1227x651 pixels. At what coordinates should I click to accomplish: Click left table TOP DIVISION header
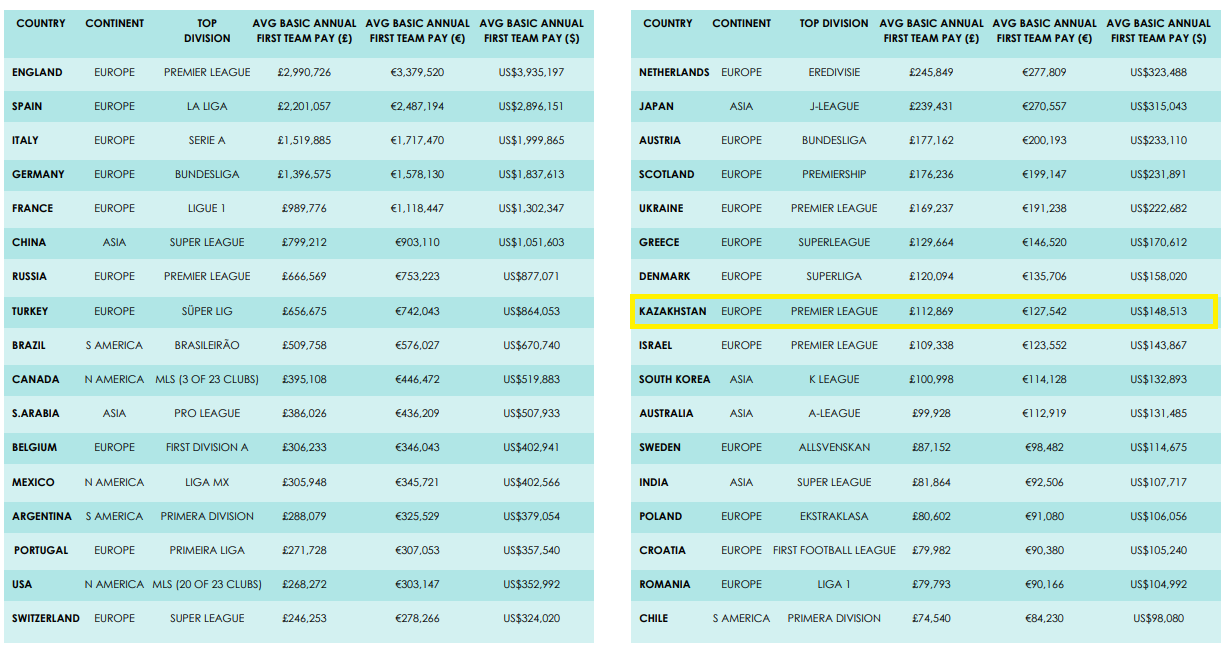pos(207,31)
